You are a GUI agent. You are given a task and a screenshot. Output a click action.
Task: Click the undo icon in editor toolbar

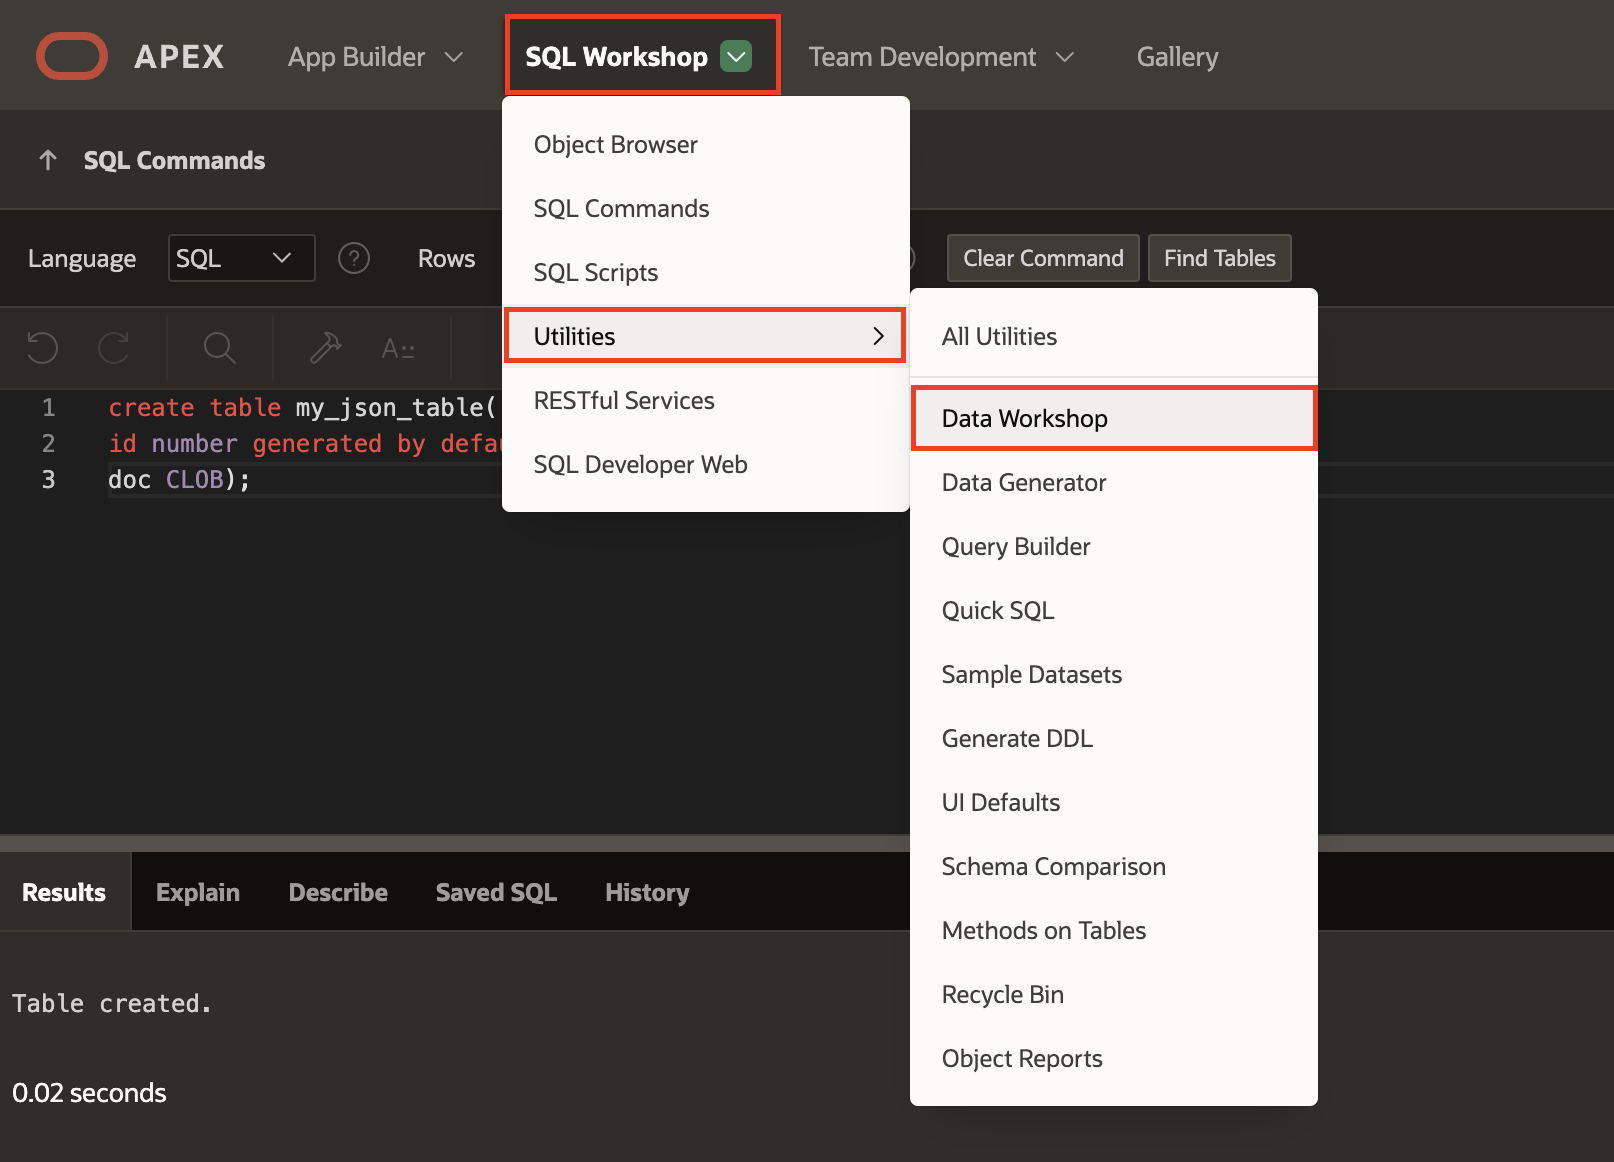coord(42,348)
